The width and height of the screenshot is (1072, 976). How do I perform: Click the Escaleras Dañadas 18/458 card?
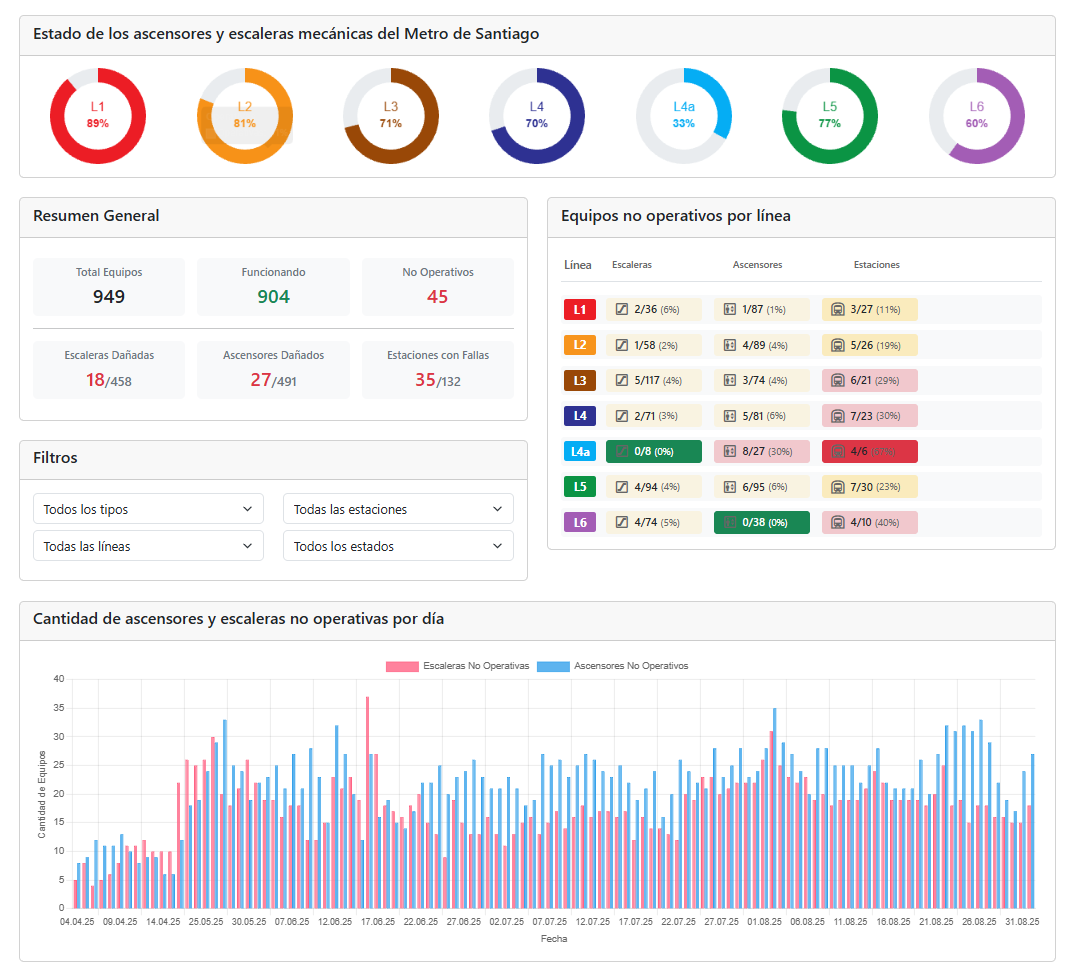(x=109, y=370)
